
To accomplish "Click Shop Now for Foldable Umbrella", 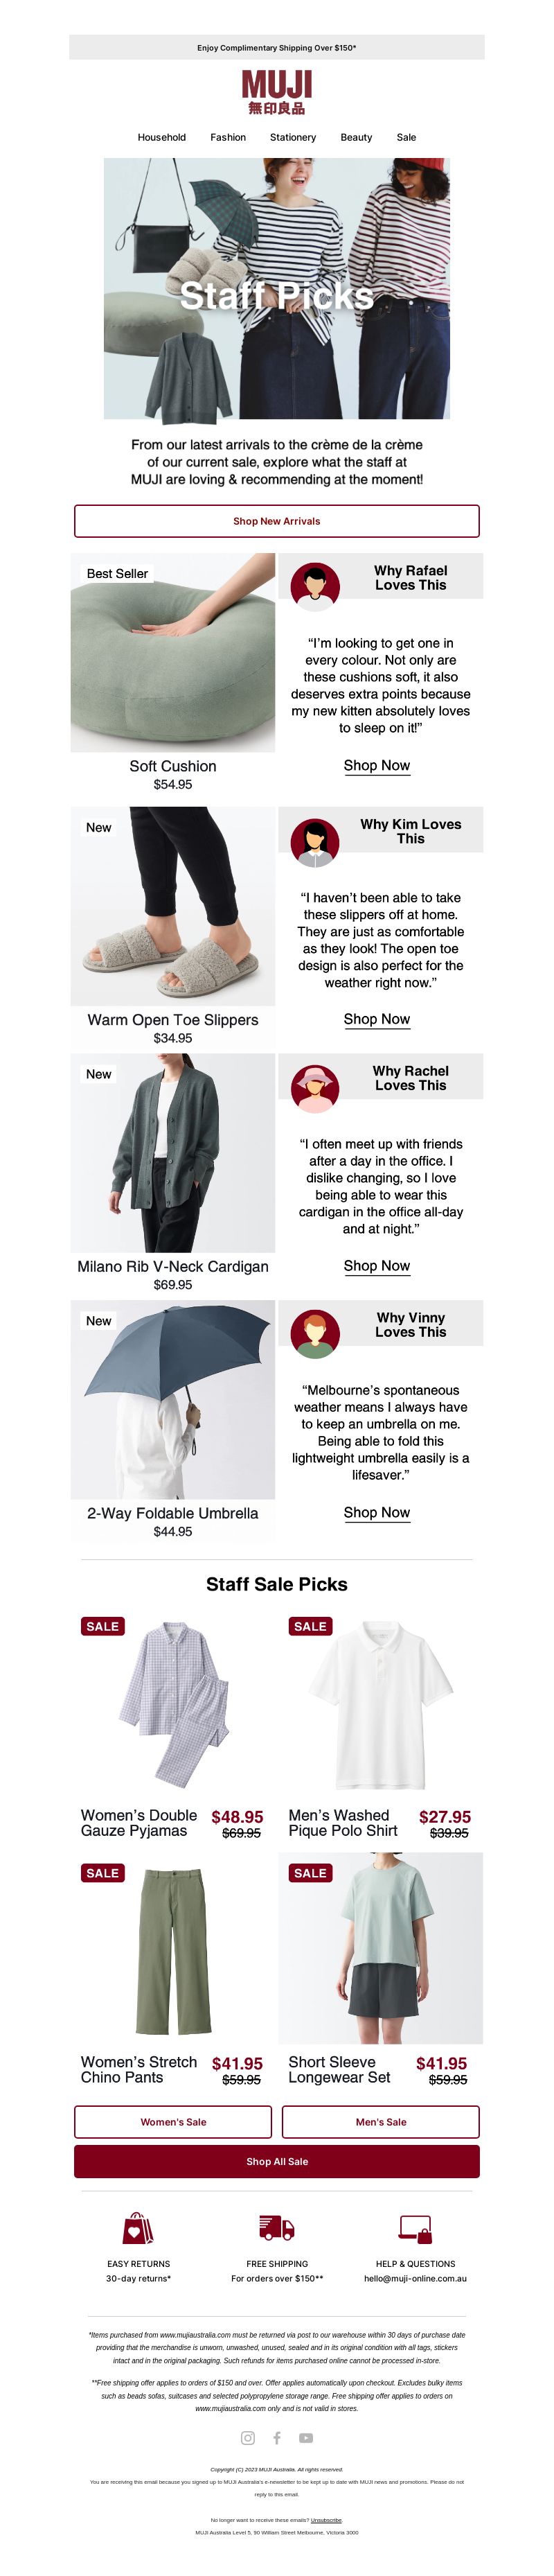I will pos(377,1512).
